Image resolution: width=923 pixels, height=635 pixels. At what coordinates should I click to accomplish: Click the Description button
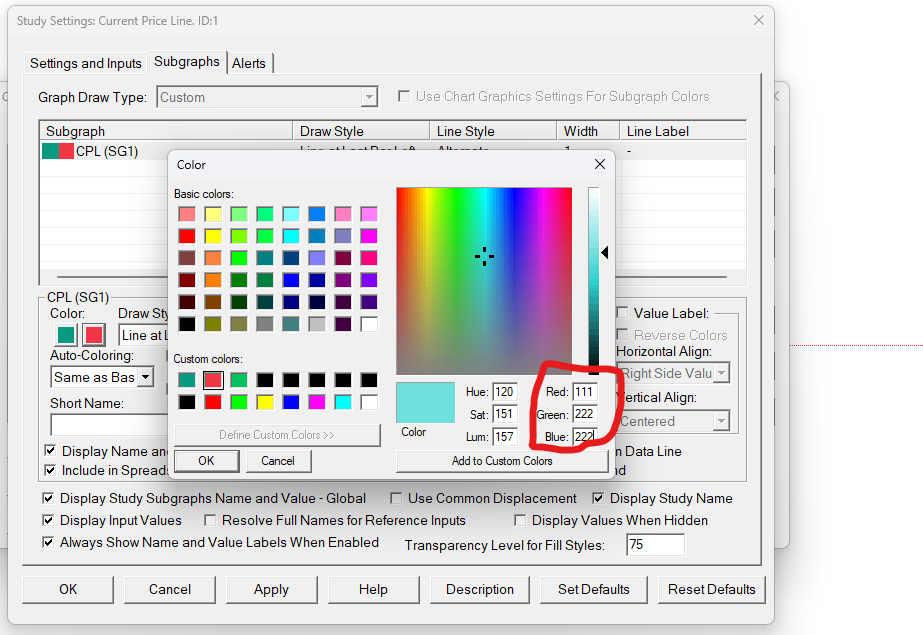[480, 590]
